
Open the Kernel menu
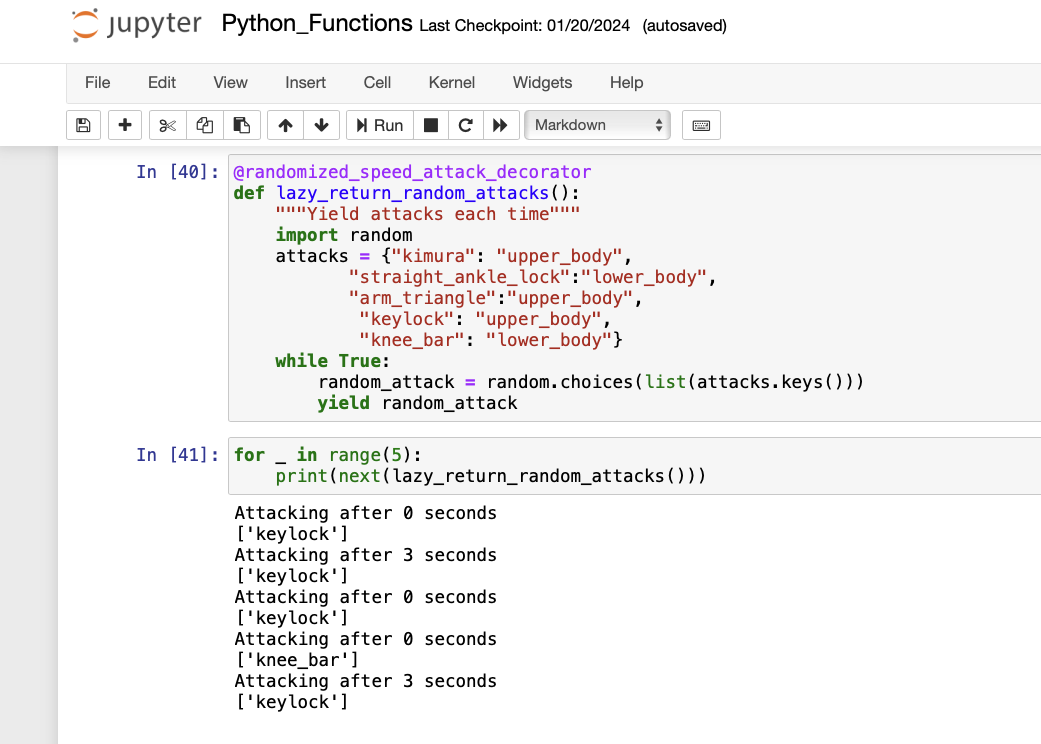click(x=451, y=82)
